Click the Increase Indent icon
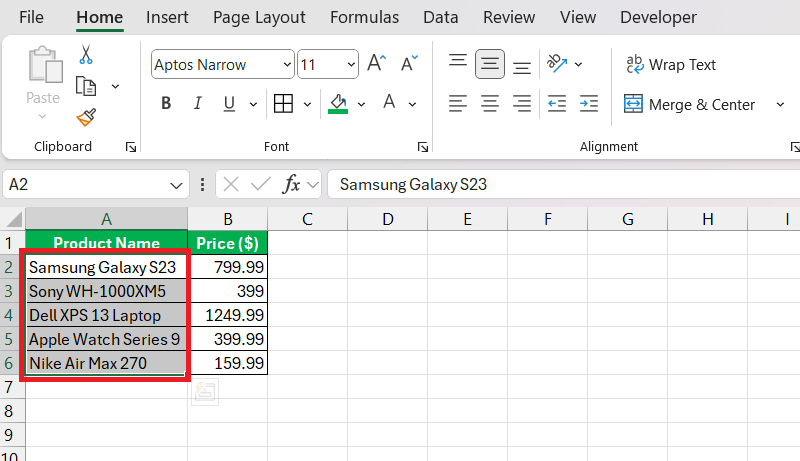The height and width of the screenshot is (461, 800). point(589,104)
